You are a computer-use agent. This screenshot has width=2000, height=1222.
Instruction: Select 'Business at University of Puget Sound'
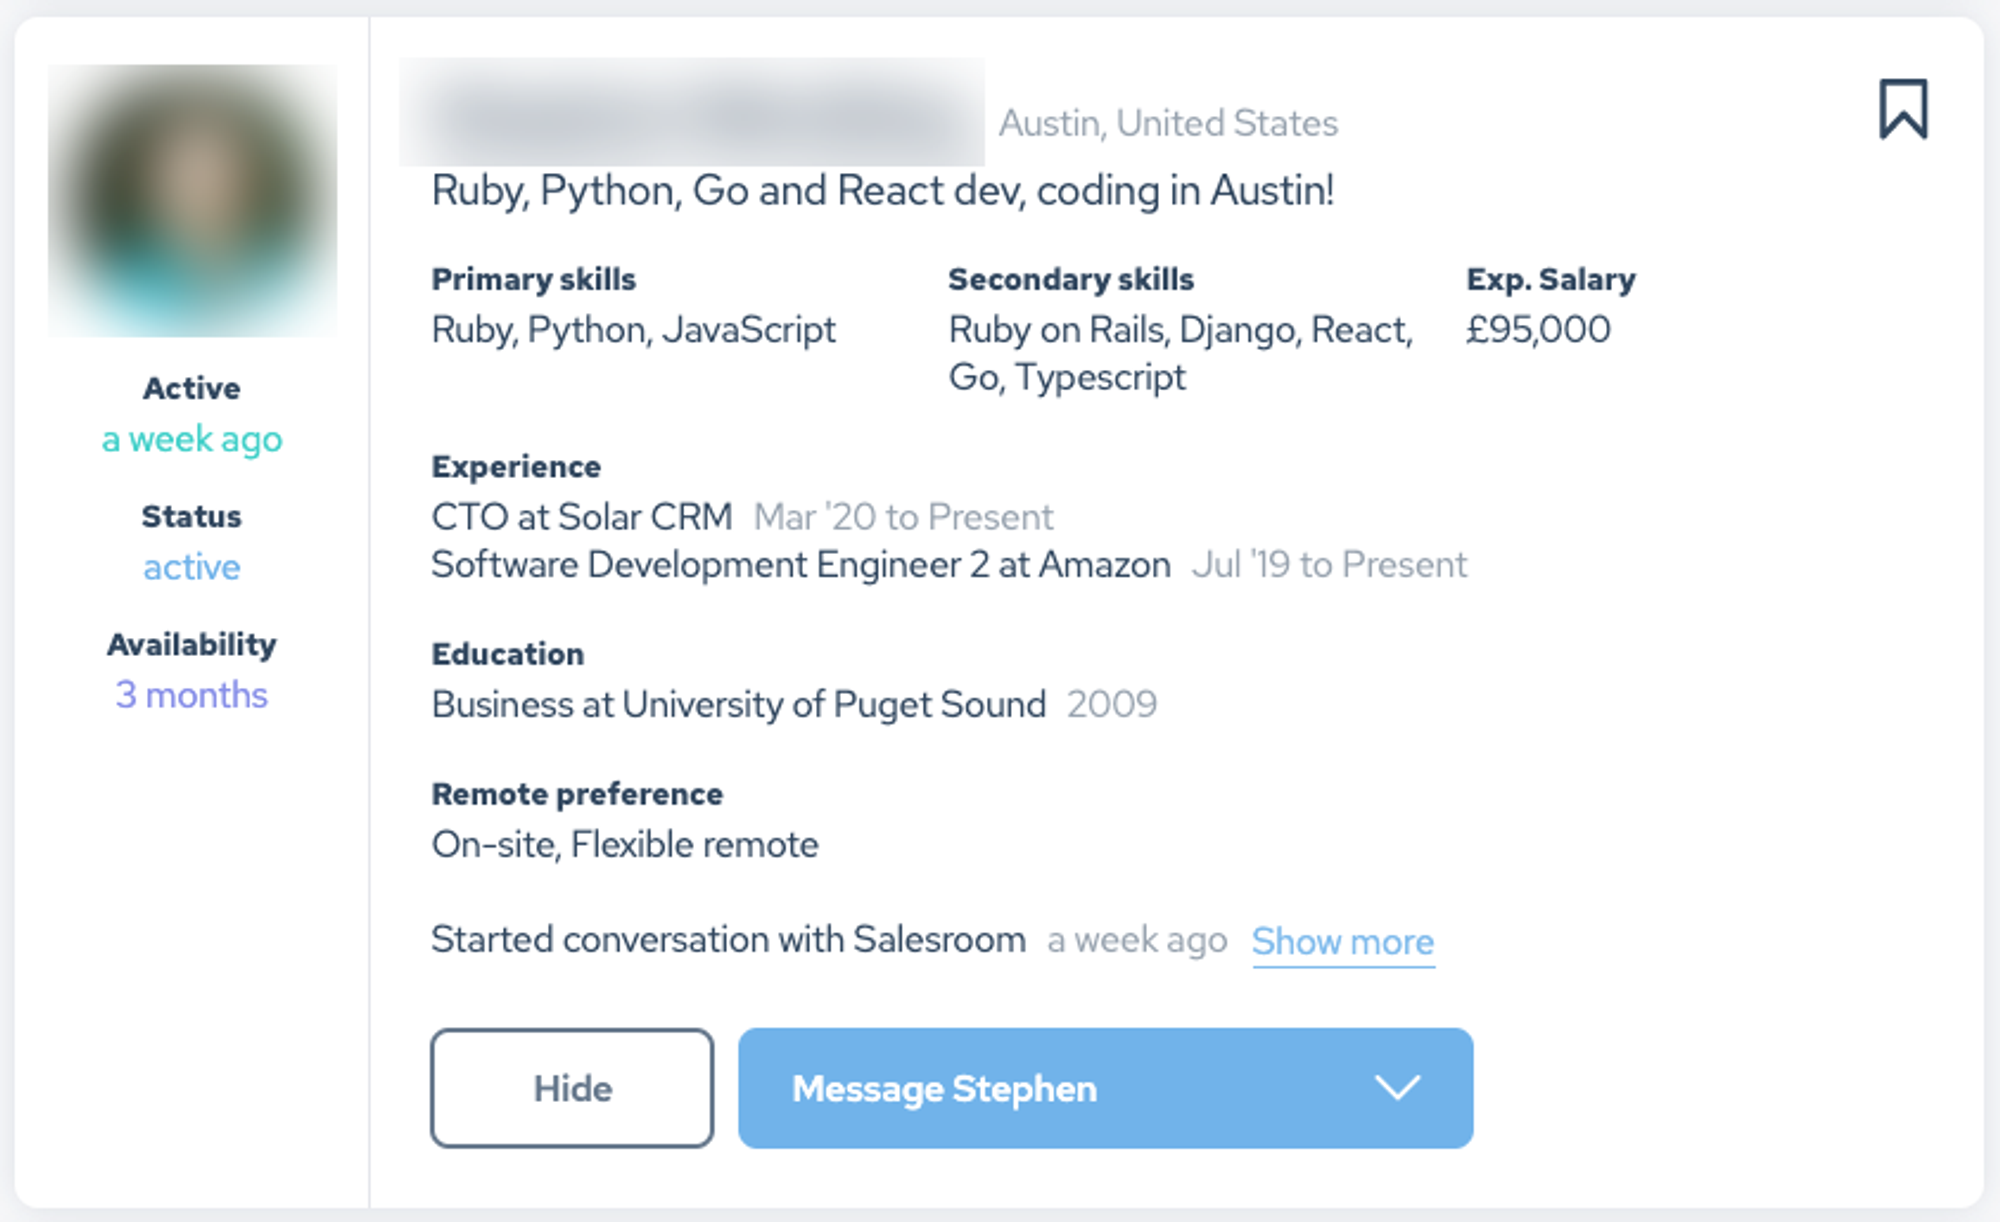[738, 704]
